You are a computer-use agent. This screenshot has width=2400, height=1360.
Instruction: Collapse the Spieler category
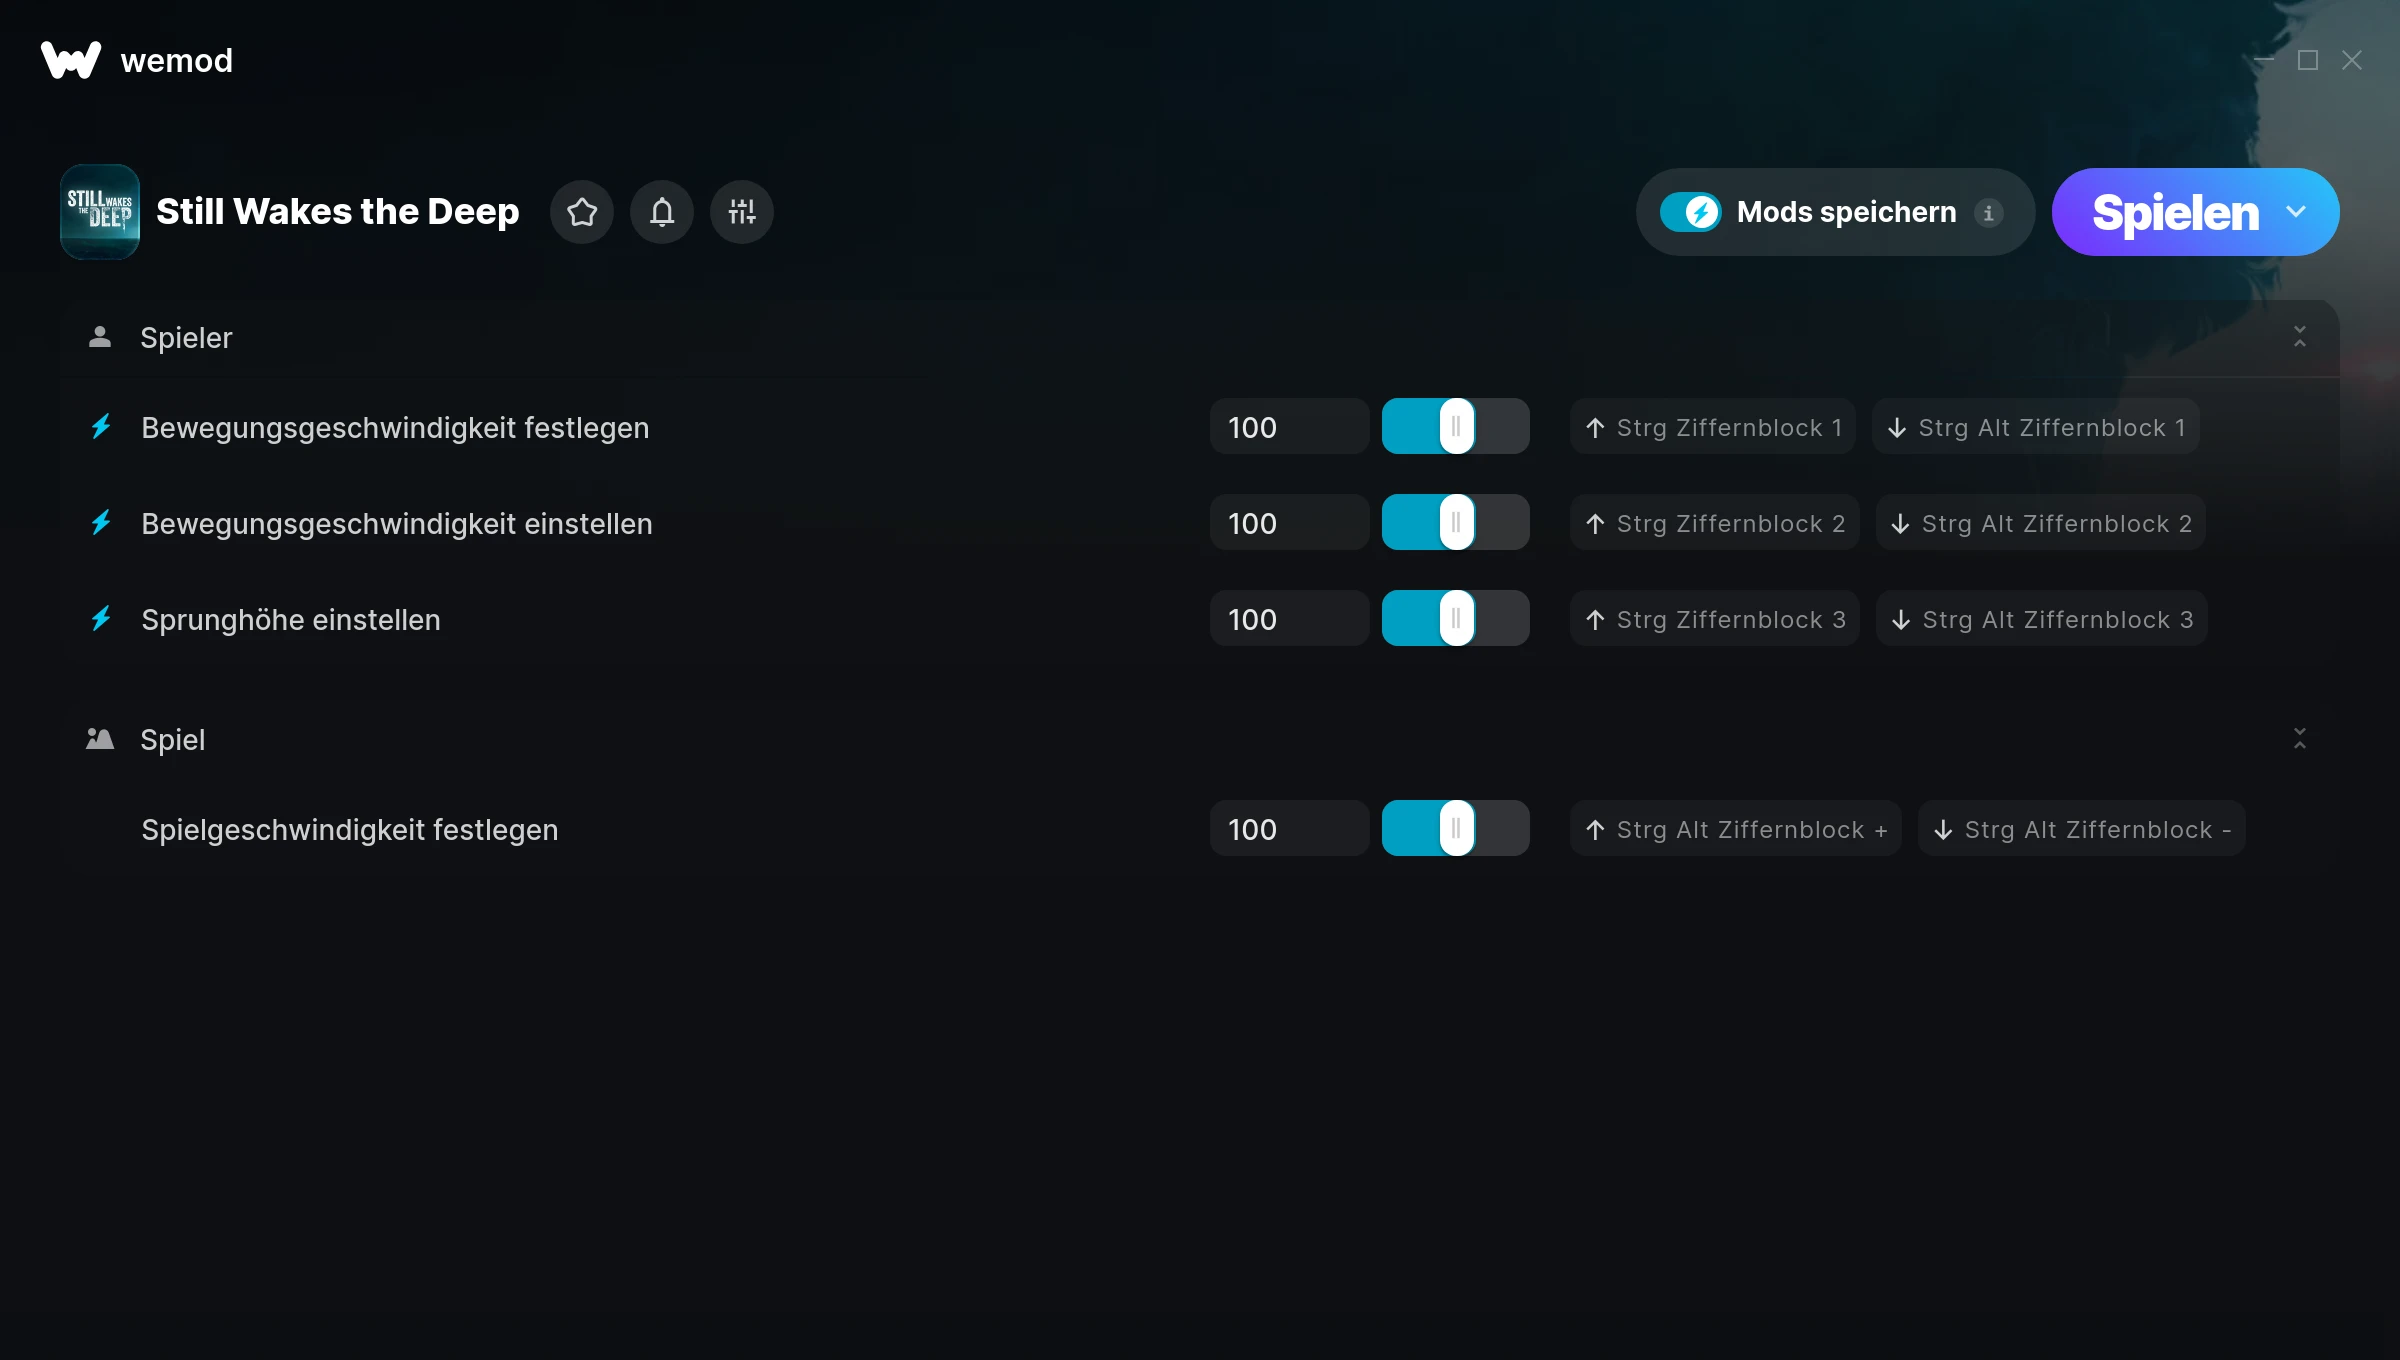2300,337
